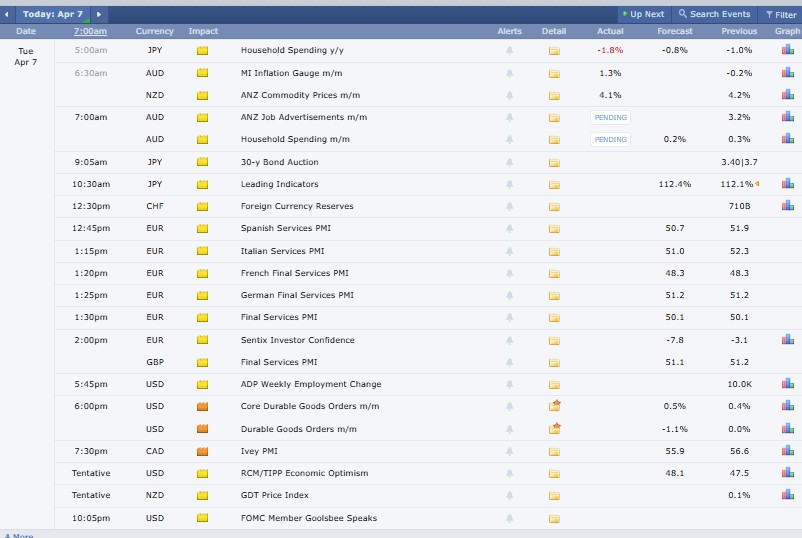Viewport: 802px width, 538px height.
Task: Open the Filter options
Action: coord(780,14)
